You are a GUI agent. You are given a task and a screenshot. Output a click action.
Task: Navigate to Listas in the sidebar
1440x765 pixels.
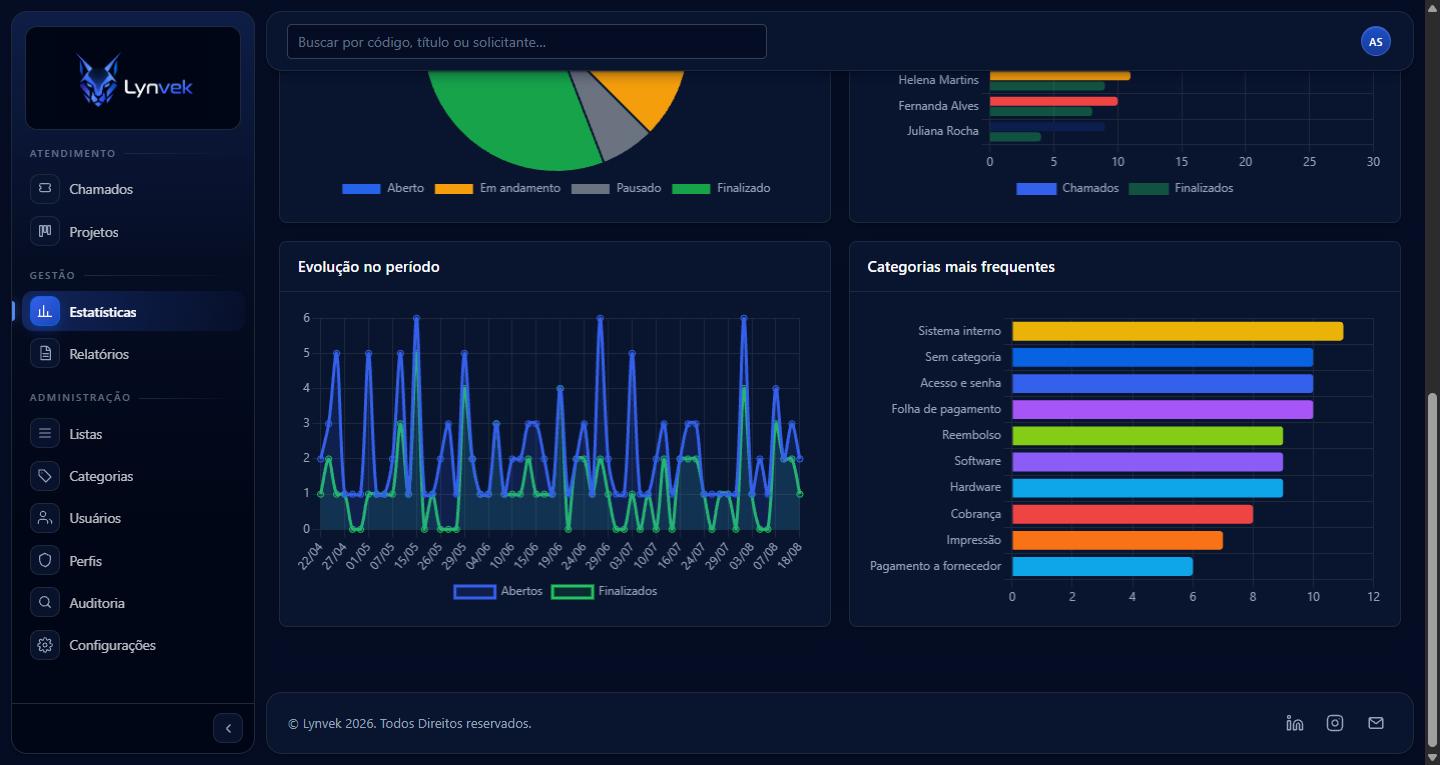tap(133, 434)
